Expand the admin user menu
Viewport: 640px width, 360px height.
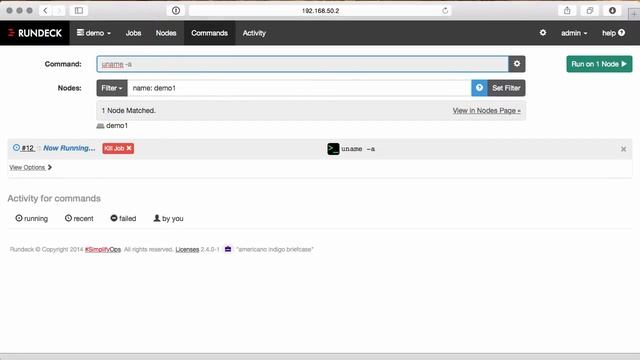click(x=574, y=33)
